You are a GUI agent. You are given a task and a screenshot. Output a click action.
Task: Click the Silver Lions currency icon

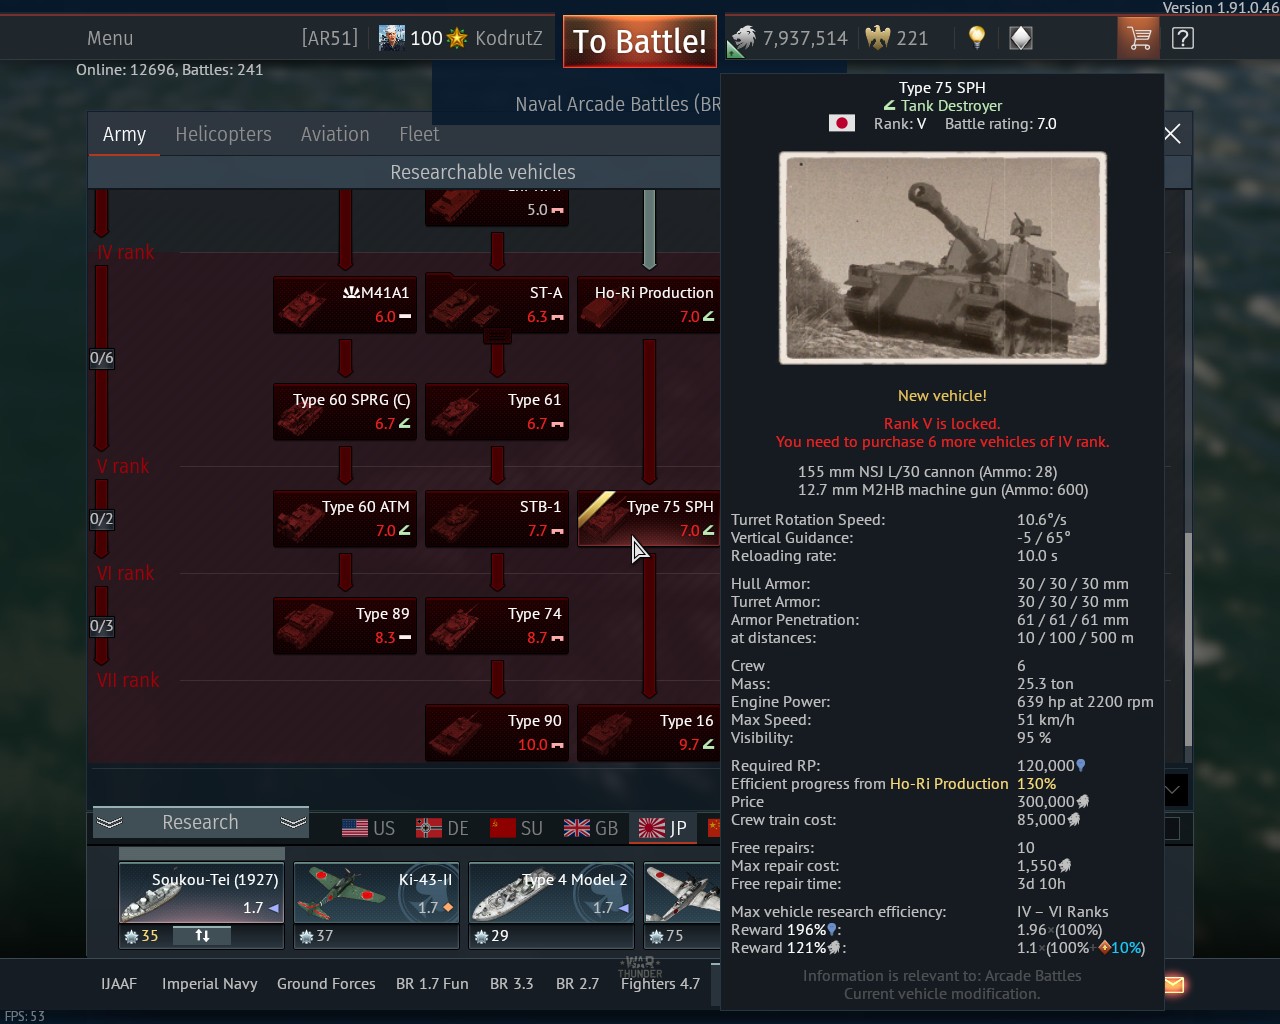point(742,38)
